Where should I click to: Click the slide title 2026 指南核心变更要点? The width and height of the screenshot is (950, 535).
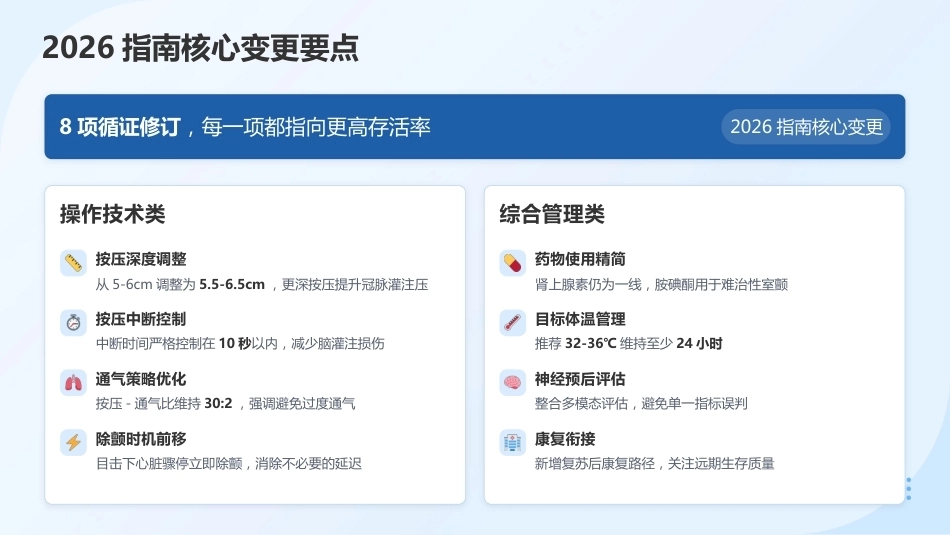coord(201,48)
